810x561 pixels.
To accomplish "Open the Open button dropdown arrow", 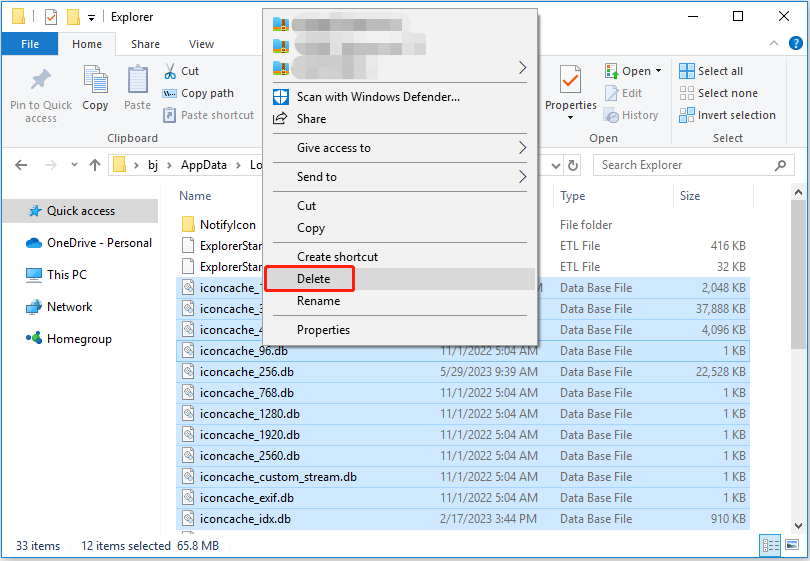I will 658,71.
